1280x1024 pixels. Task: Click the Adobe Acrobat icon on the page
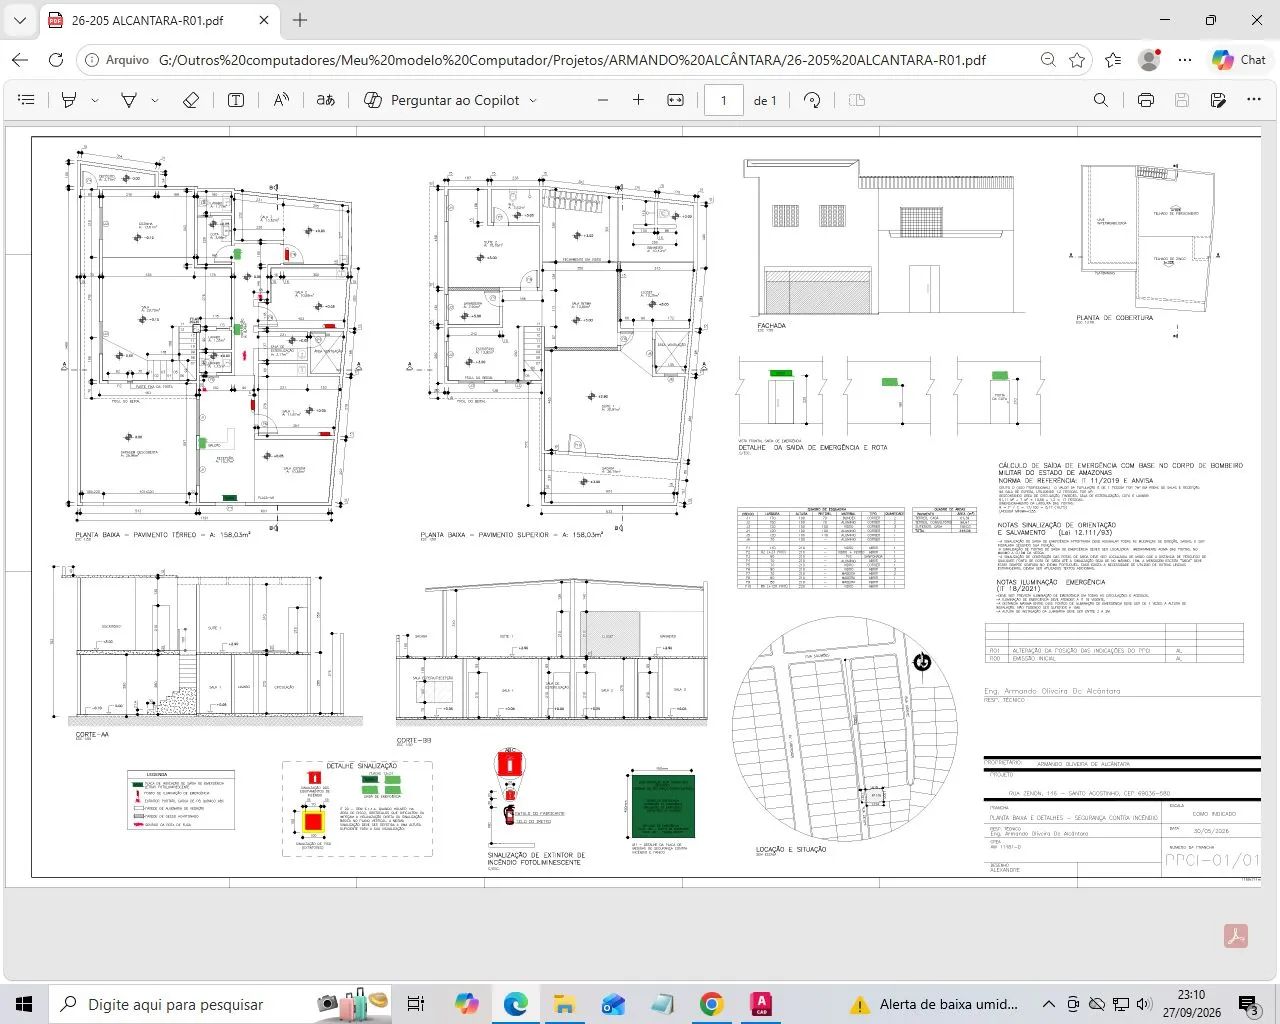[x=1236, y=936]
